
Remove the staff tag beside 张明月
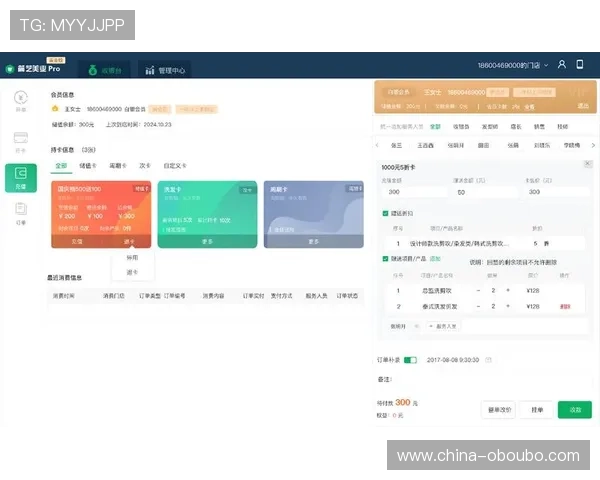pyautogui.click(x=416, y=326)
